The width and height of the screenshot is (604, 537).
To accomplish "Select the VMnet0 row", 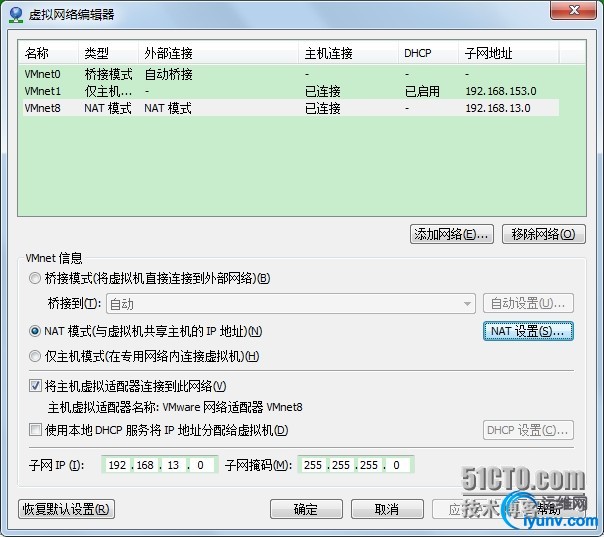I will pyautogui.click(x=291, y=74).
